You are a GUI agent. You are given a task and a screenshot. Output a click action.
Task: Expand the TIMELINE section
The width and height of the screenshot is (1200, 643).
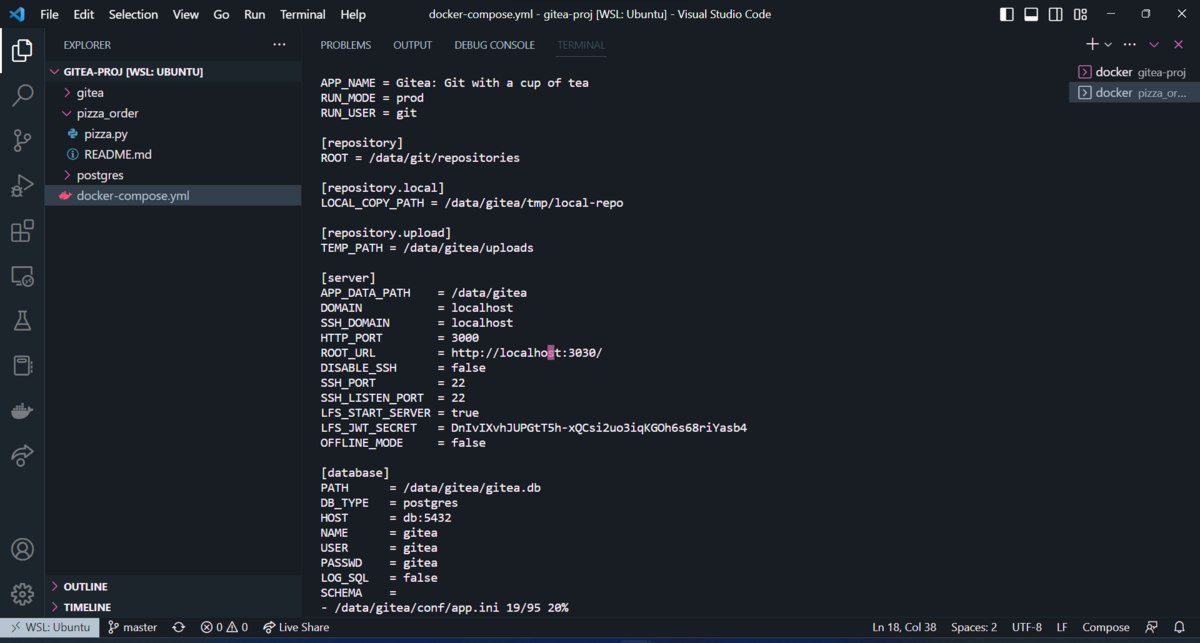(x=173, y=607)
